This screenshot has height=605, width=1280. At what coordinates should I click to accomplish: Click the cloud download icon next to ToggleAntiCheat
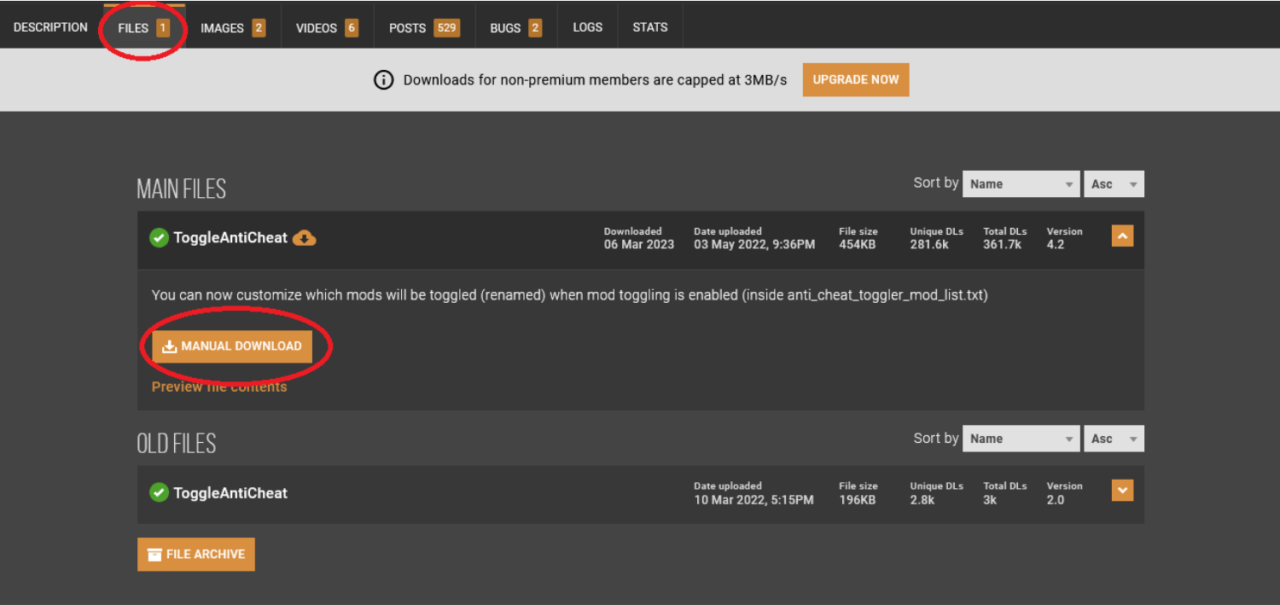point(304,238)
